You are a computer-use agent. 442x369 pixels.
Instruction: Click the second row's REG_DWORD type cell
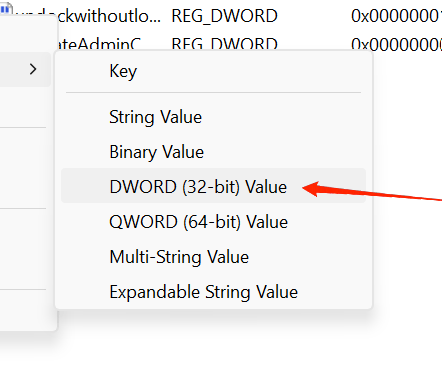[x=224, y=43]
